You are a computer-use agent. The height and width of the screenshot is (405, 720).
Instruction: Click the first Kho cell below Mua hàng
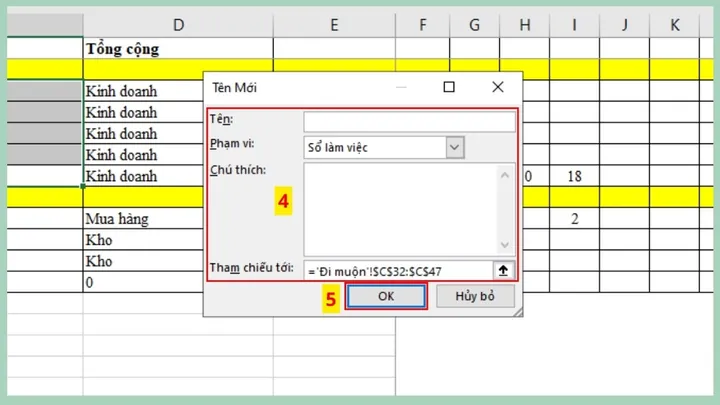click(143, 240)
